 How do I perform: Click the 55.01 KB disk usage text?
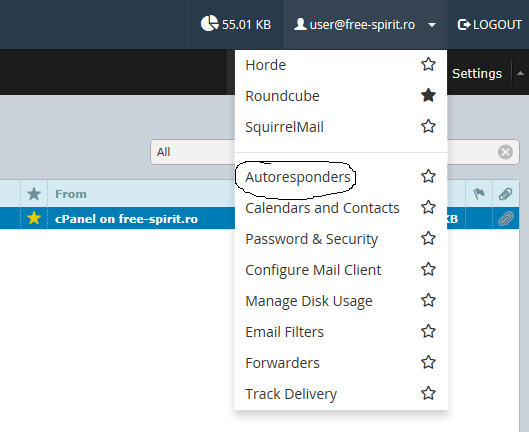pos(247,25)
